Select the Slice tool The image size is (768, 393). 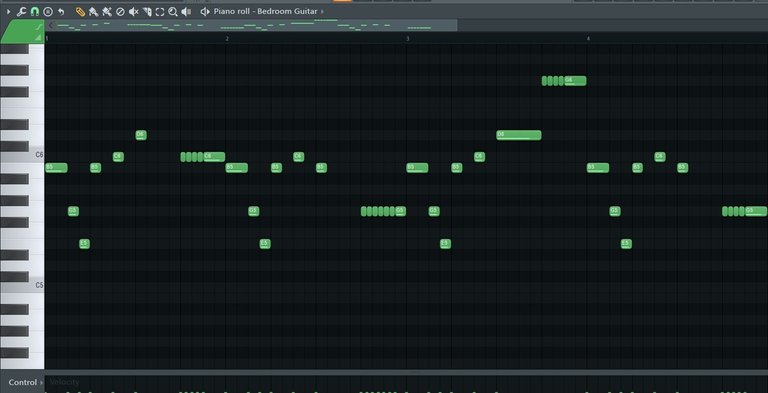pyautogui.click(x=146, y=11)
